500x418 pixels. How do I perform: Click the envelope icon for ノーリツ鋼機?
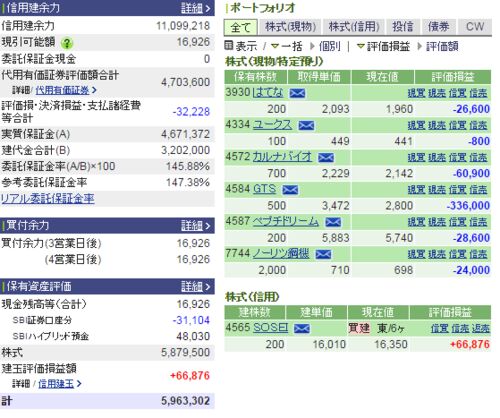coord(323,254)
